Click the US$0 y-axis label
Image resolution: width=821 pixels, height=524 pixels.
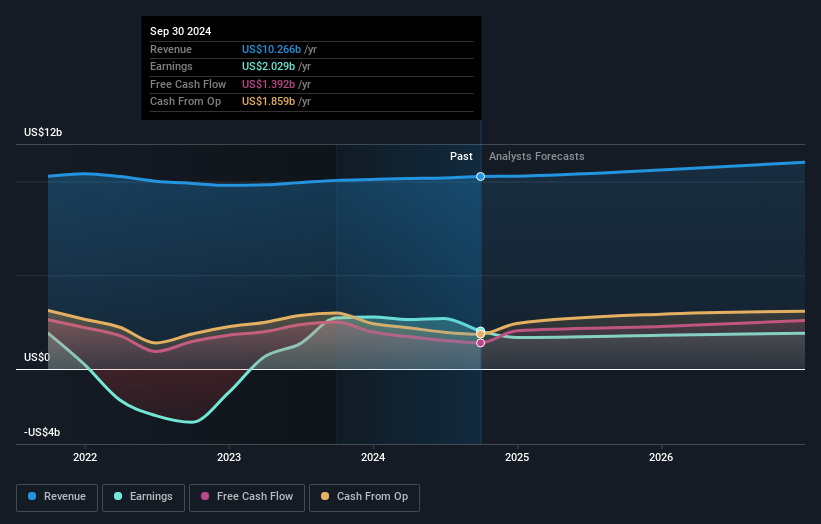(x=37, y=357)
